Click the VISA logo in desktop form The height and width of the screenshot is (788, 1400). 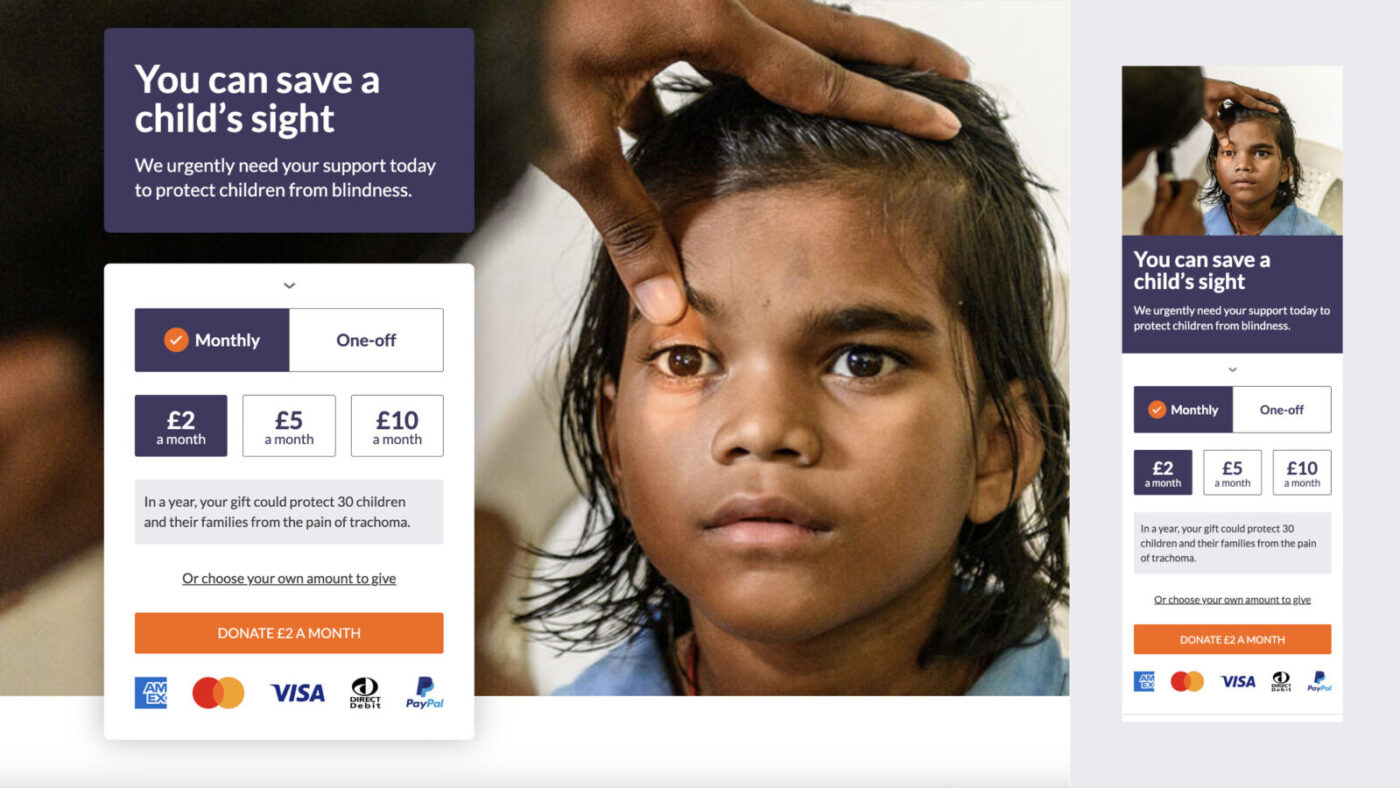[297, 692]
